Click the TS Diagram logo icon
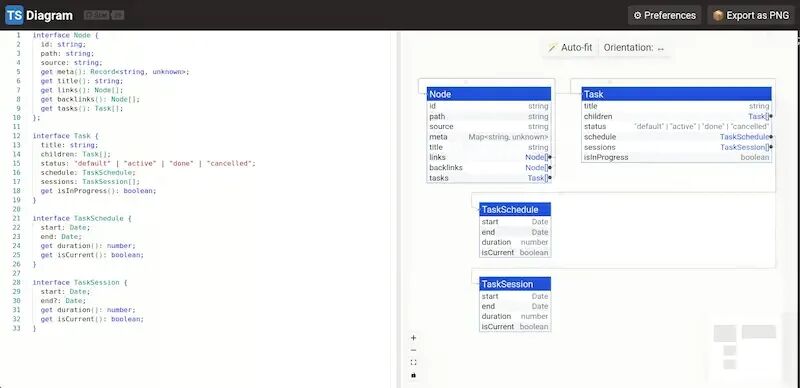 tap(14, 15)
